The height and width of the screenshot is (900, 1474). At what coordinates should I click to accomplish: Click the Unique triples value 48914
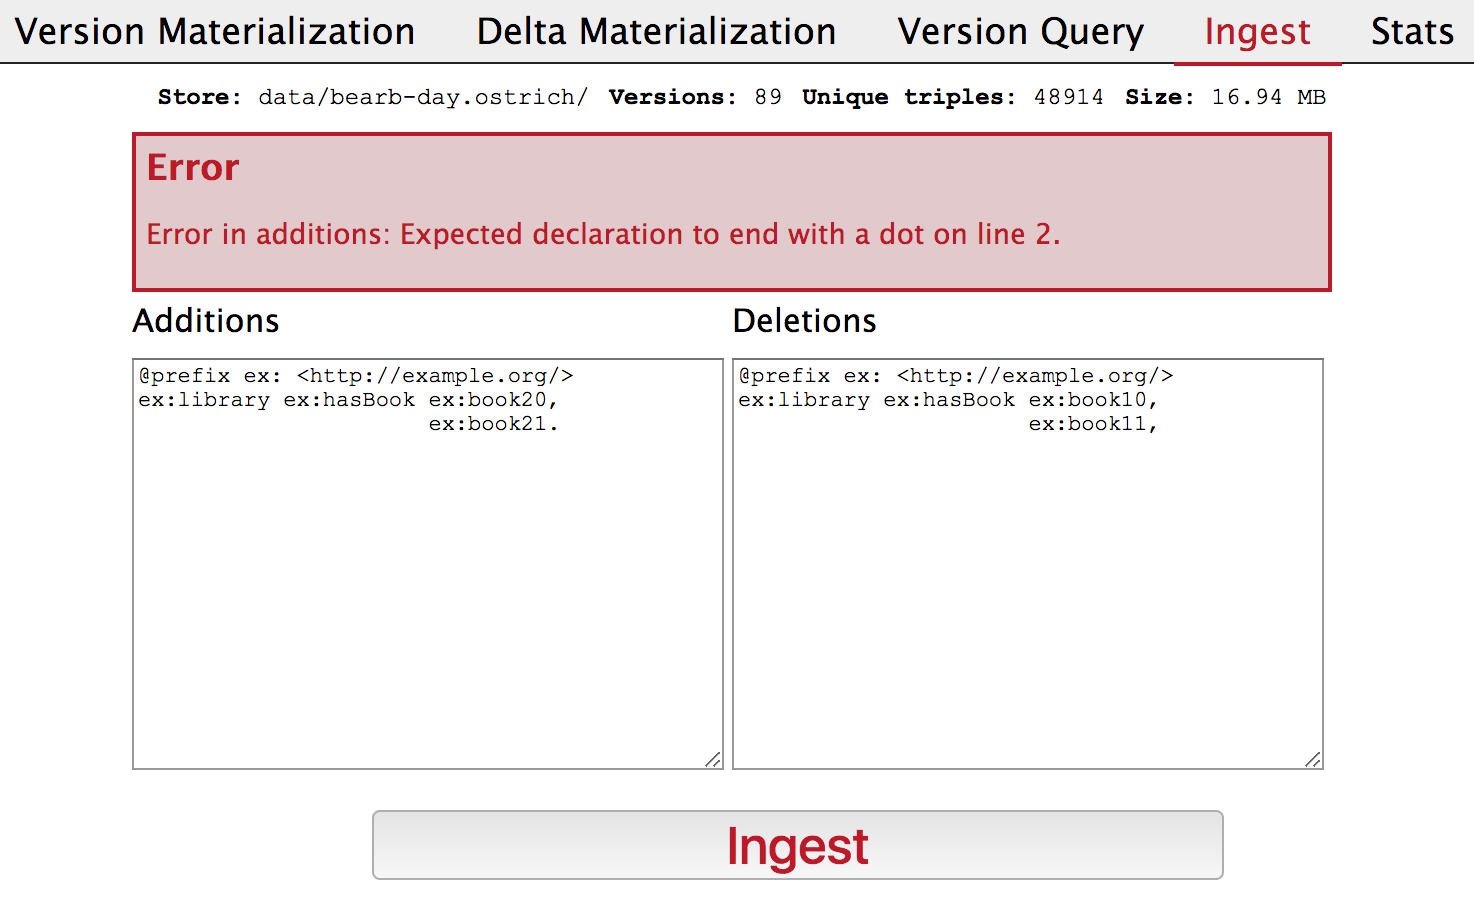pos(1068,97)
